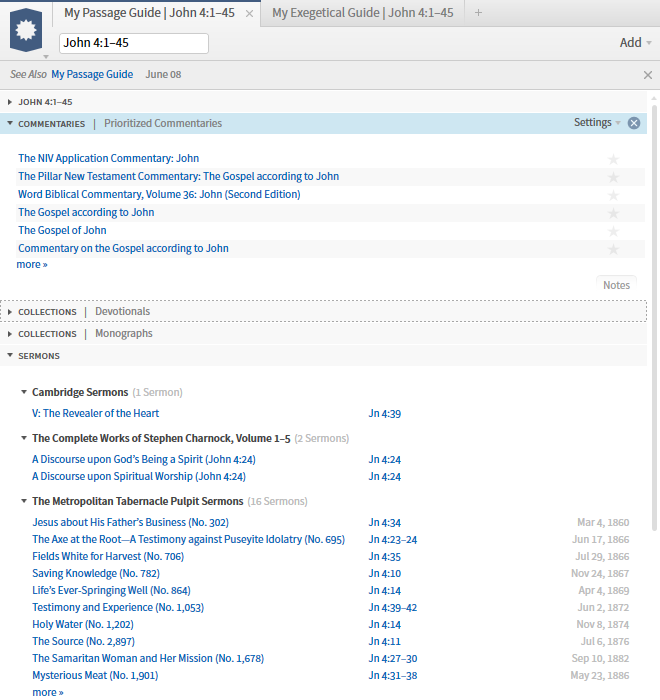Open The Samaritan Woman and Her Mission

pos(148,658)
